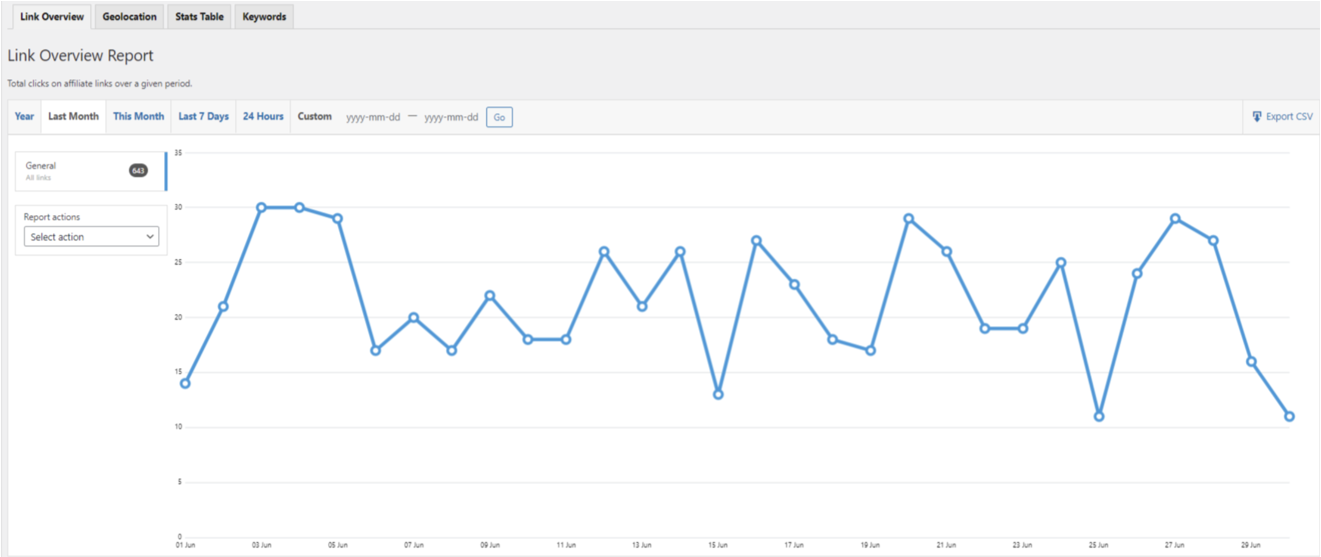Select the This Month period filter
Image resolution: width=1321 pixels, height=557 pixels.
point(138,116)
